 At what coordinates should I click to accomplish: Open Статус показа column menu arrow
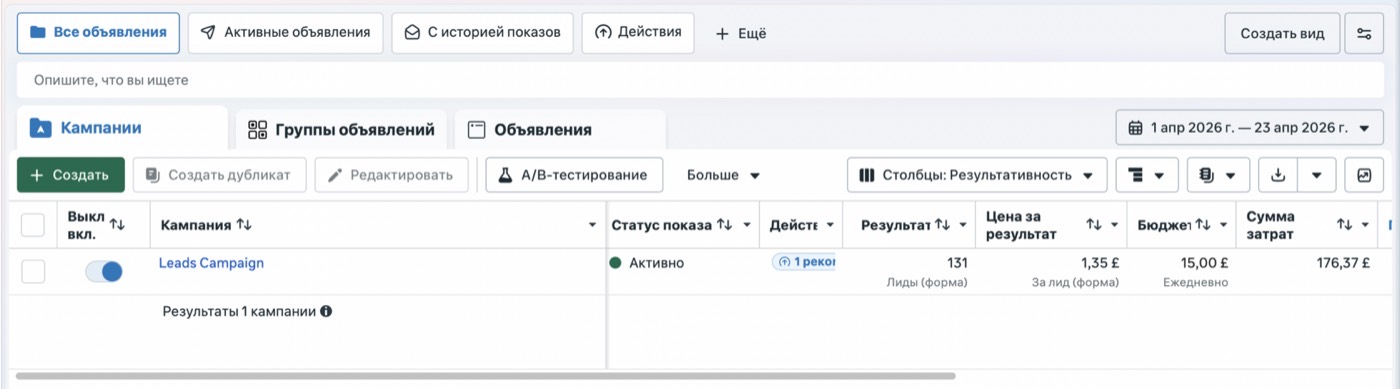pyautogui.click(x=747, y=225)
